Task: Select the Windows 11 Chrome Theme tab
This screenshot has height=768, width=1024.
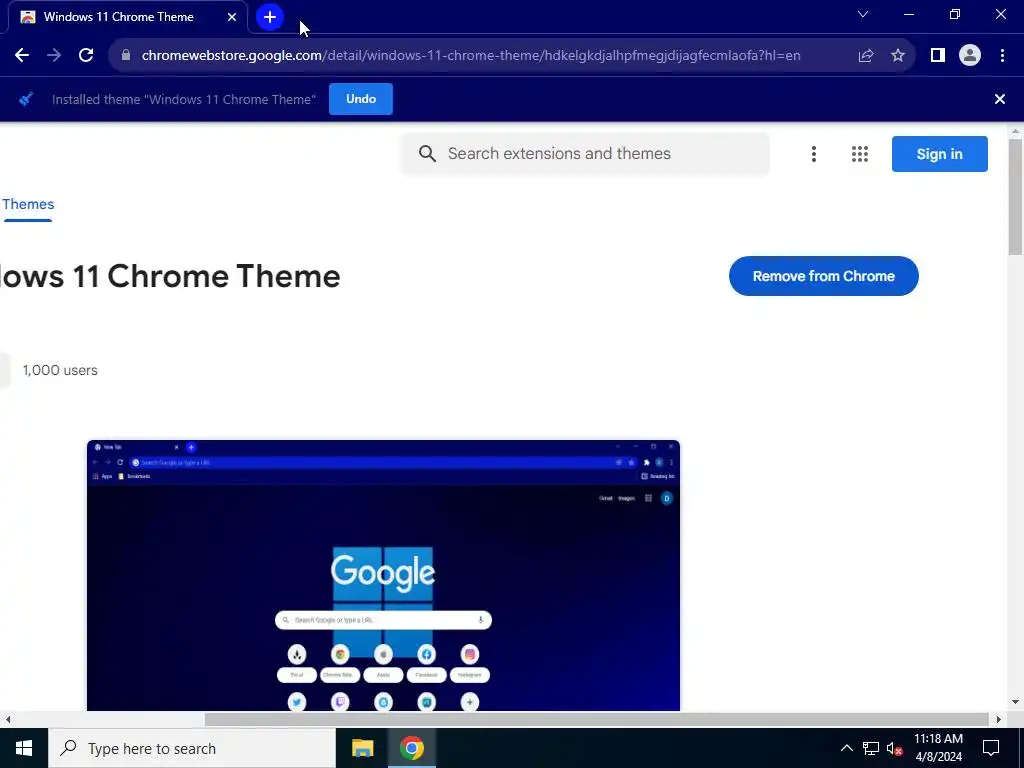Action: click(x=127, y=17)
